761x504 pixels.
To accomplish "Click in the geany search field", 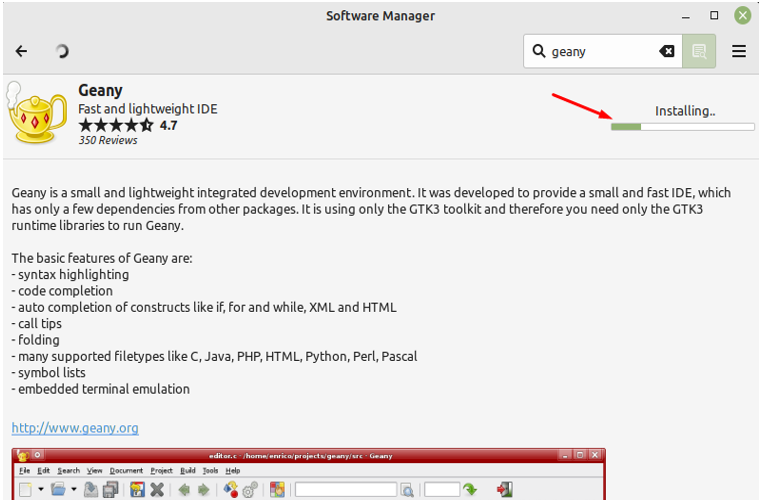I will pyautogui.click(x=600, y=51).
